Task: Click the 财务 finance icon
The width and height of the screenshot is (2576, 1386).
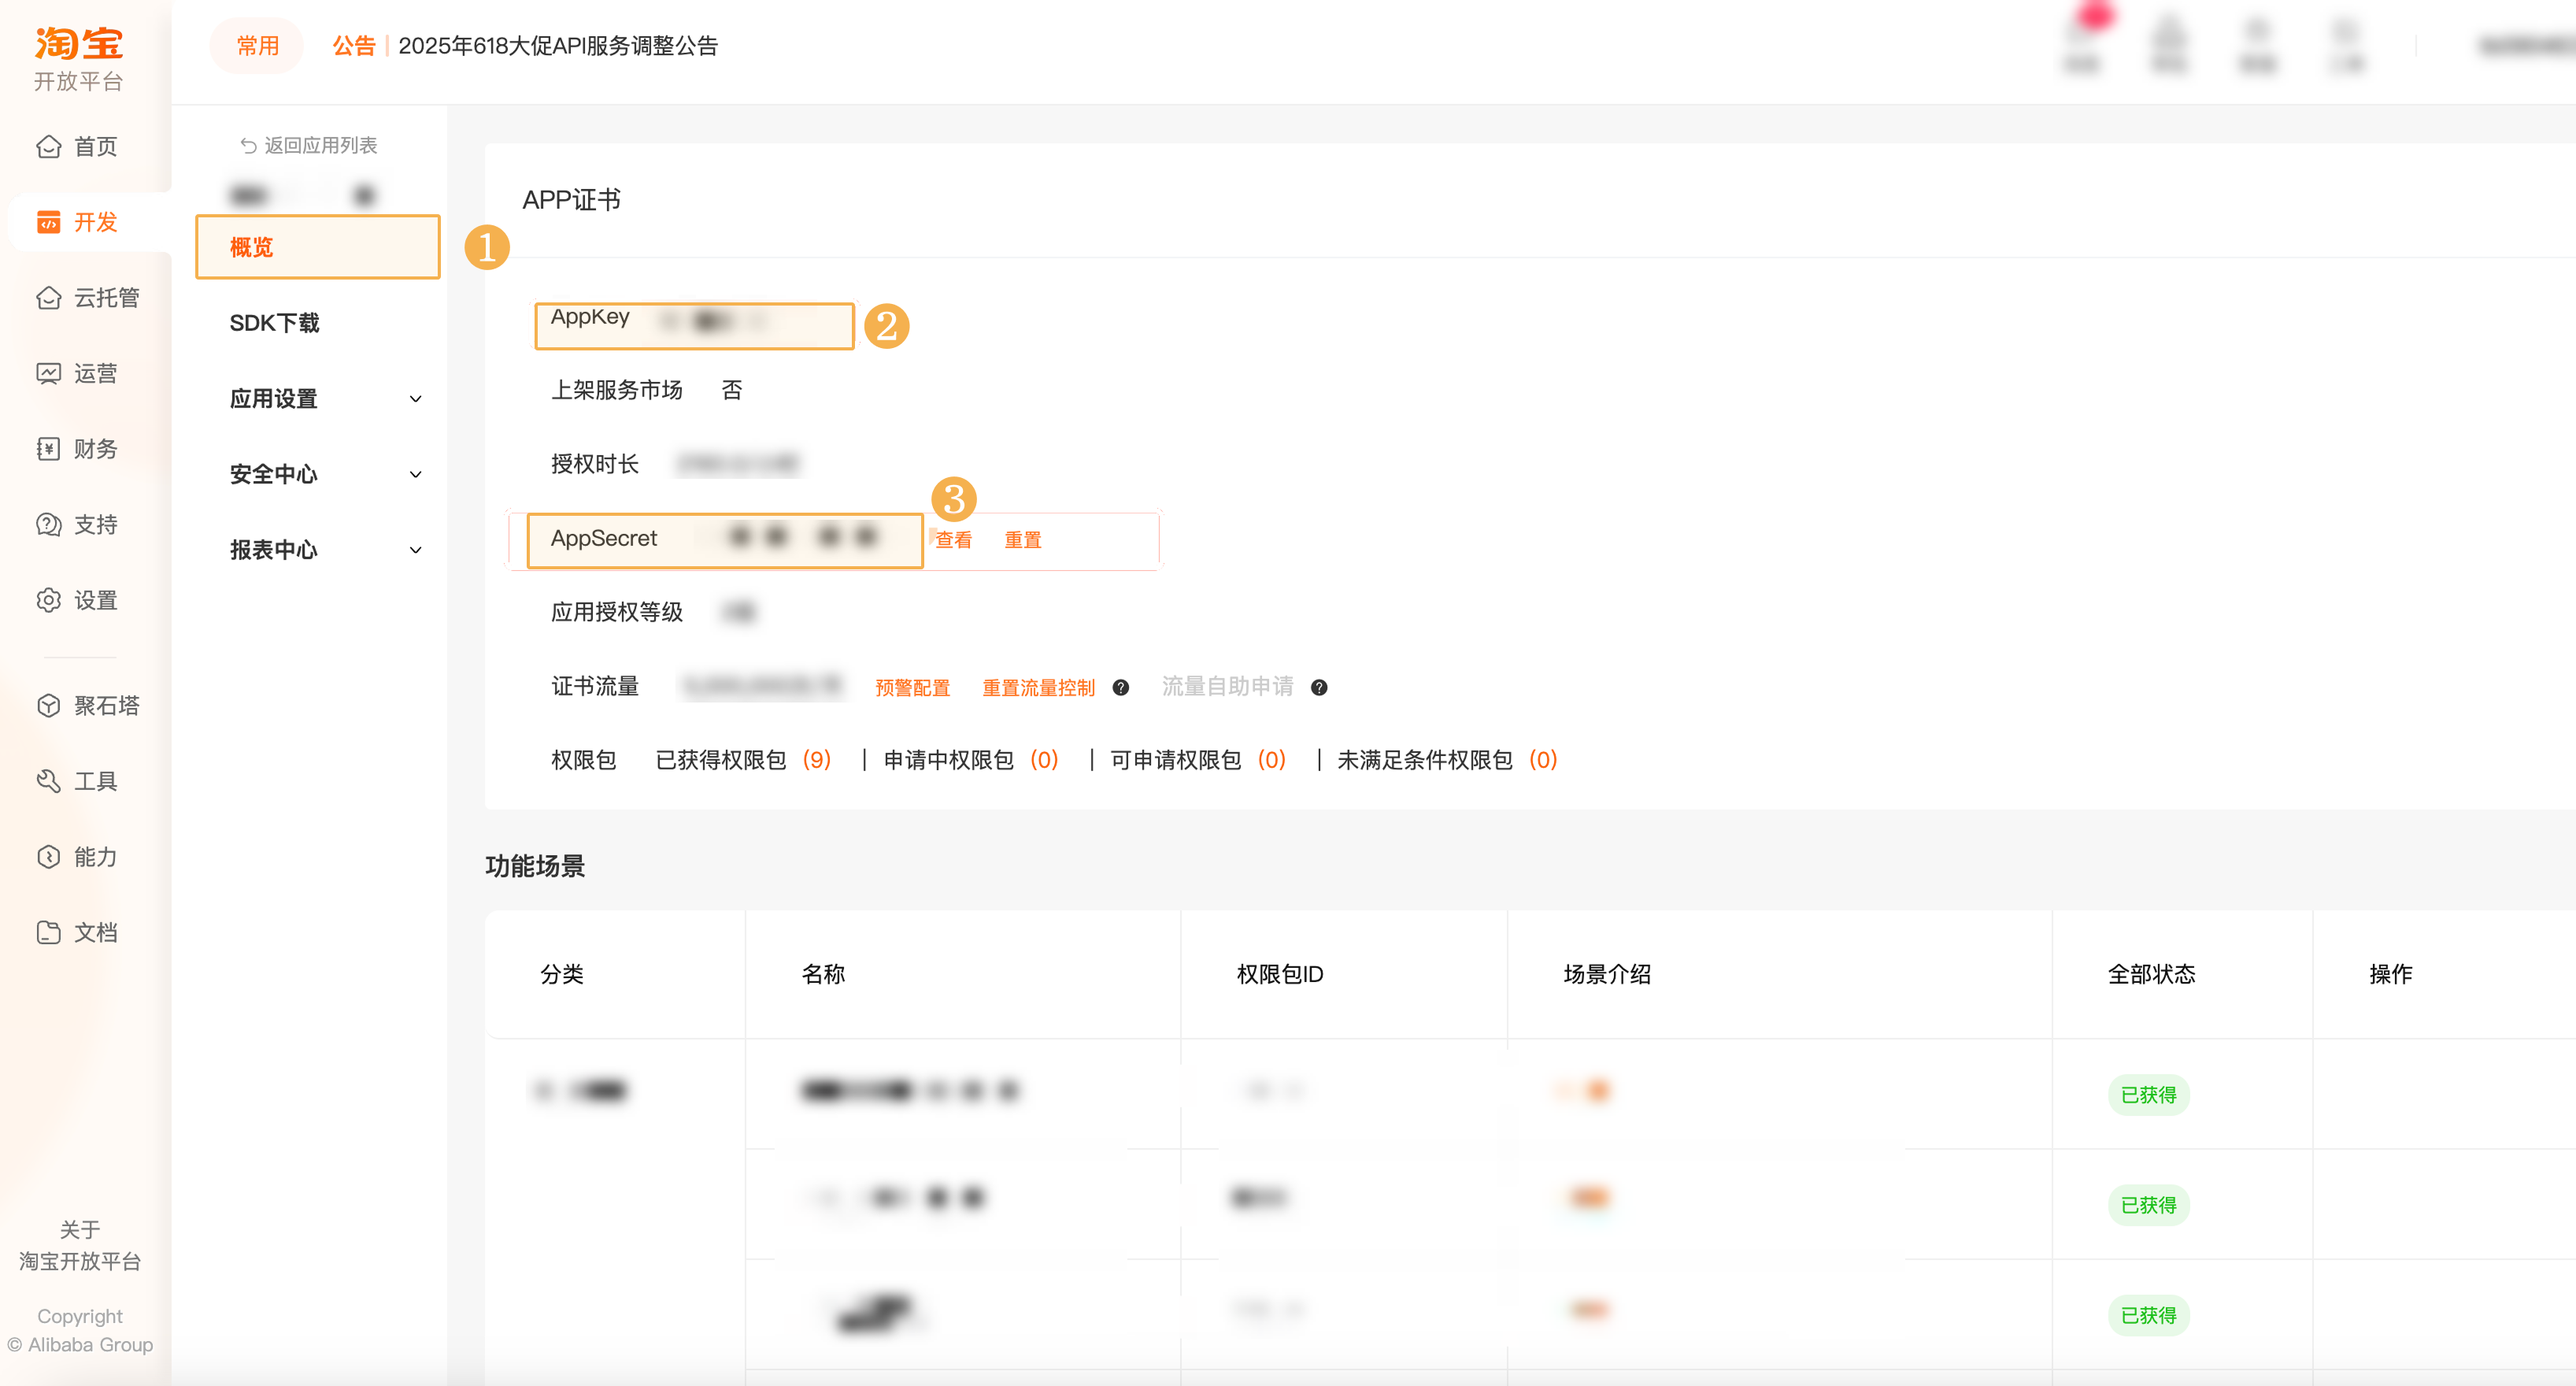Action: click(48, 449)
